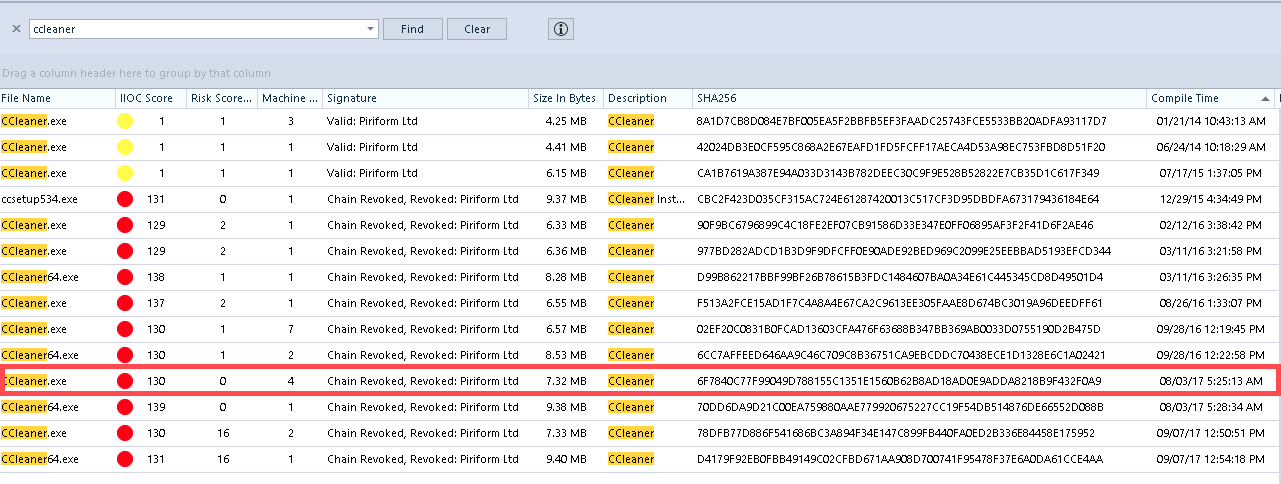Click the Signature column header
1281x484 pixels.
coord(351,98)
